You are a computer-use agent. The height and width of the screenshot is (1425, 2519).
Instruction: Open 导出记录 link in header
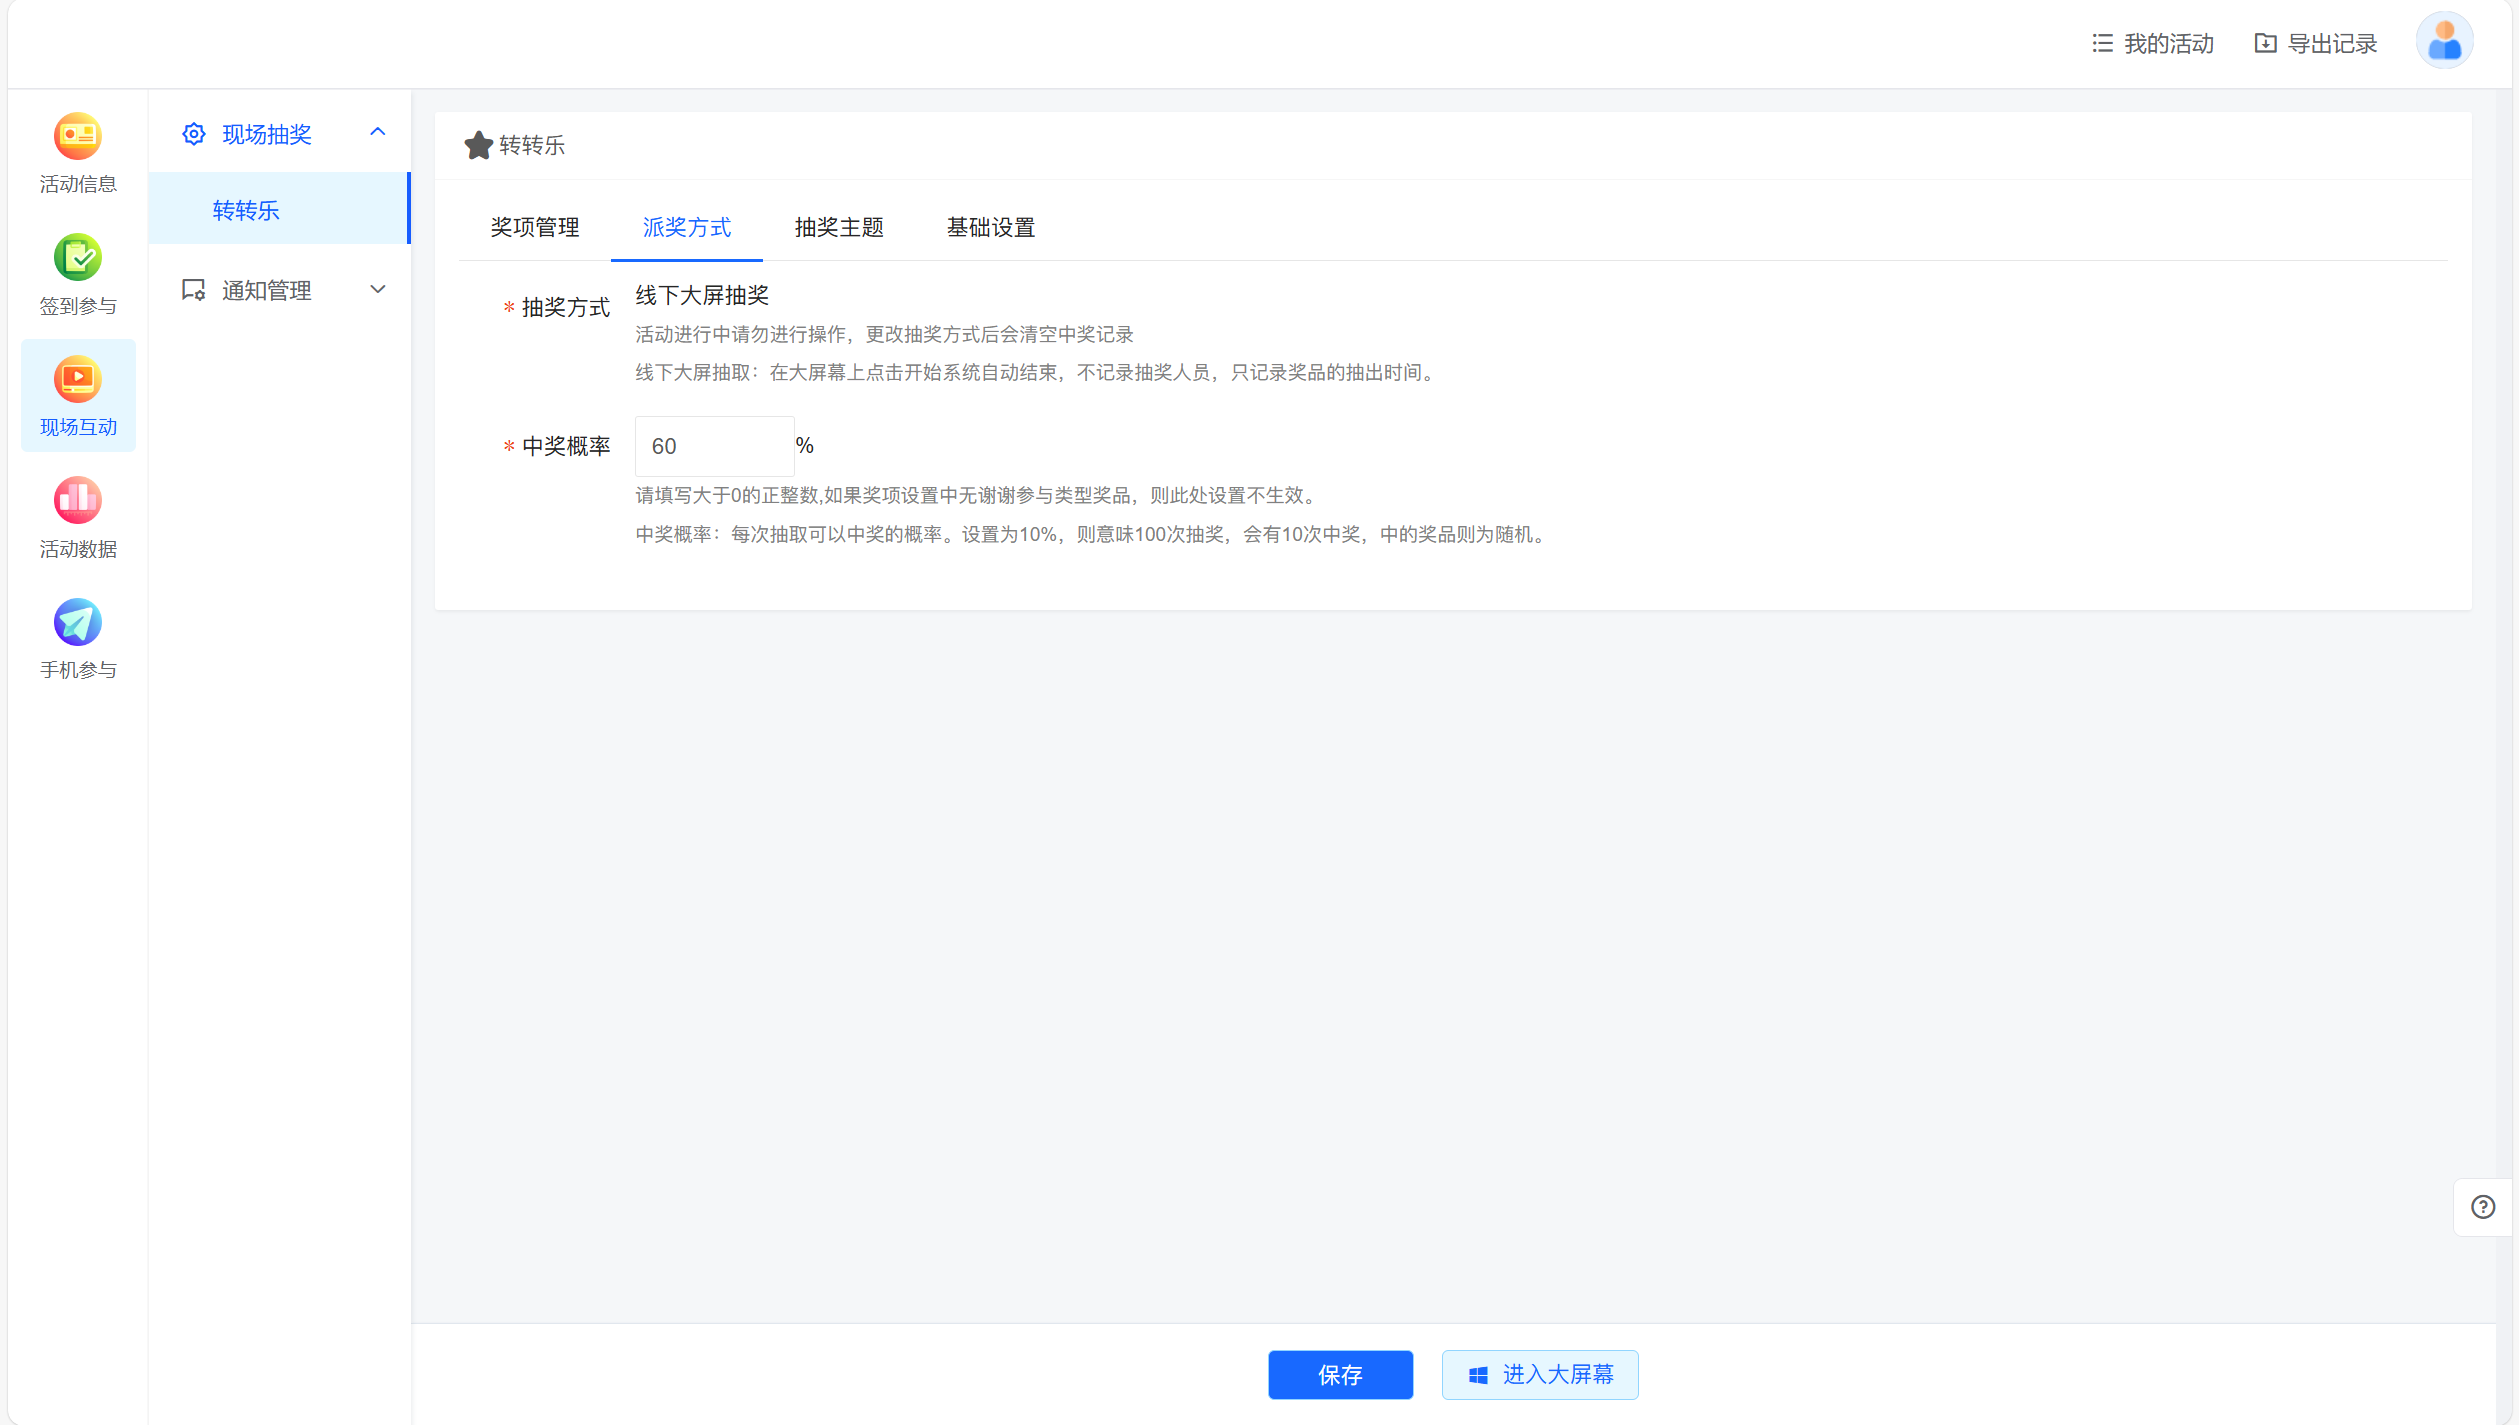coord(2315,44)
